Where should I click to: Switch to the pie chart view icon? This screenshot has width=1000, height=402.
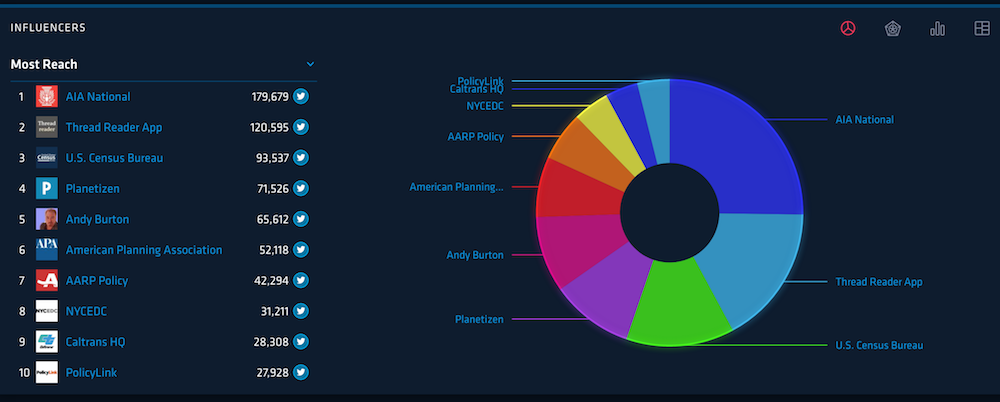(x=848, y=28)
